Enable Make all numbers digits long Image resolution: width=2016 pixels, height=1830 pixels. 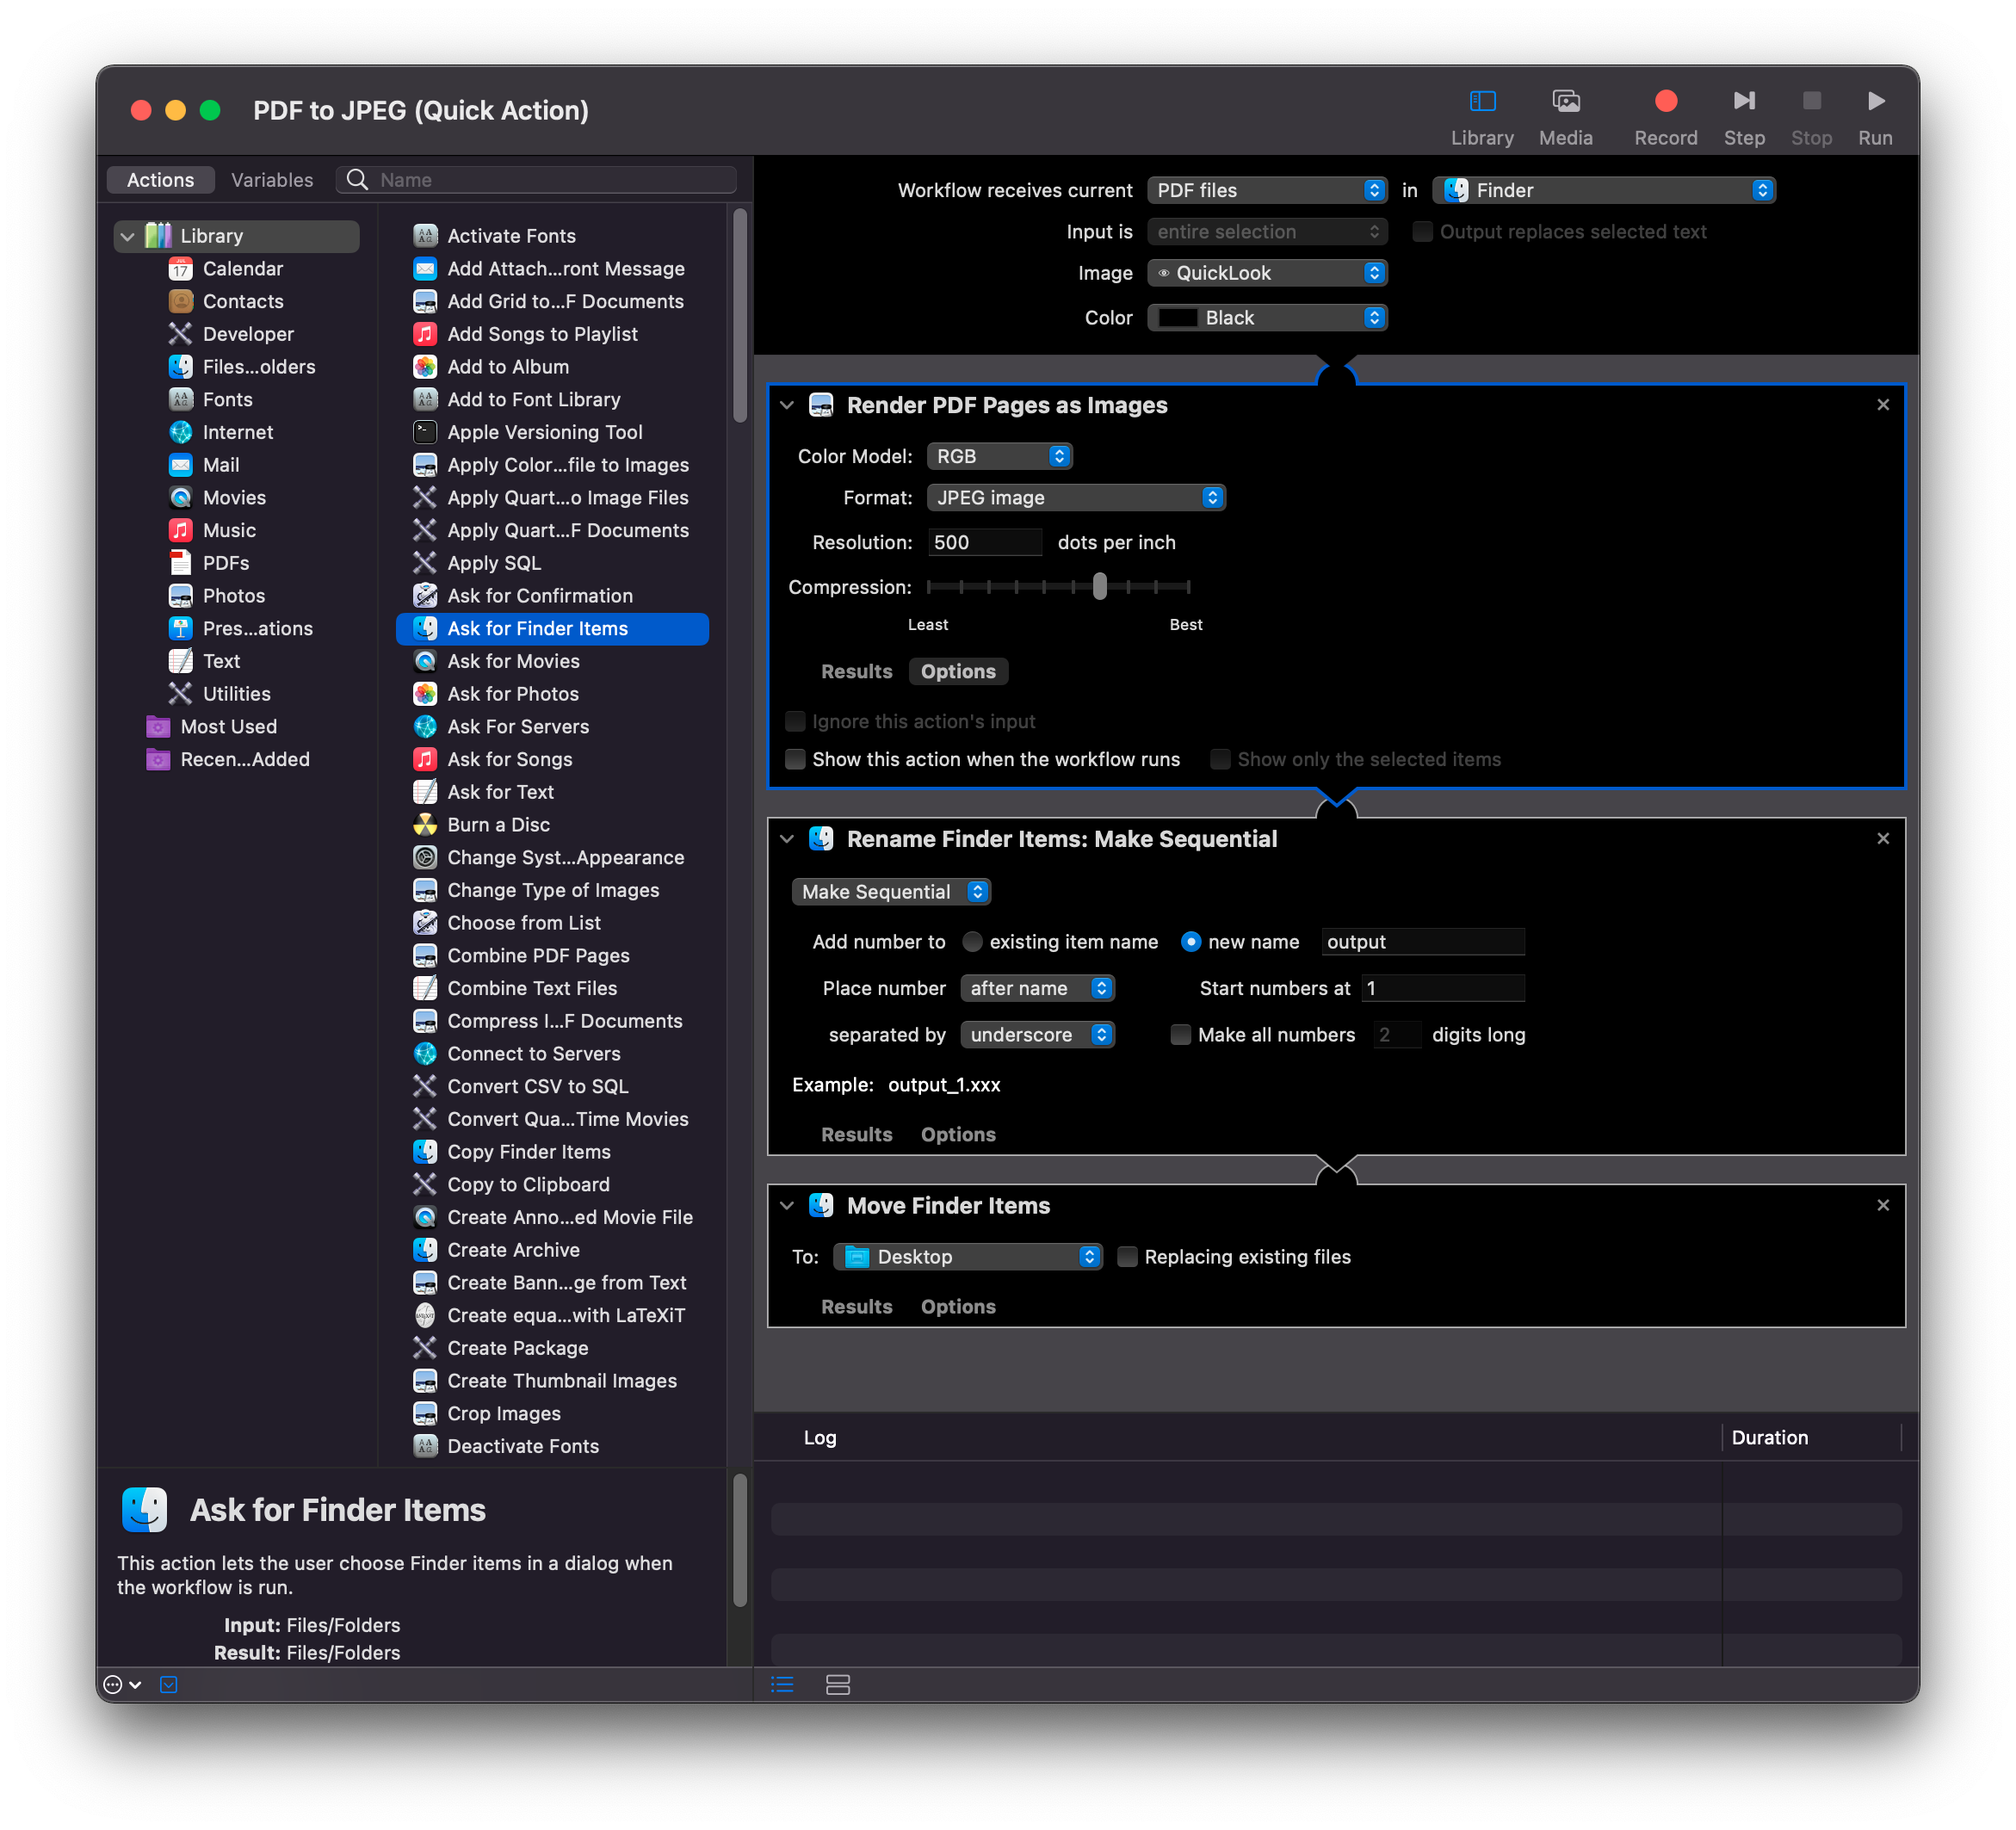pos(1181,1035)
